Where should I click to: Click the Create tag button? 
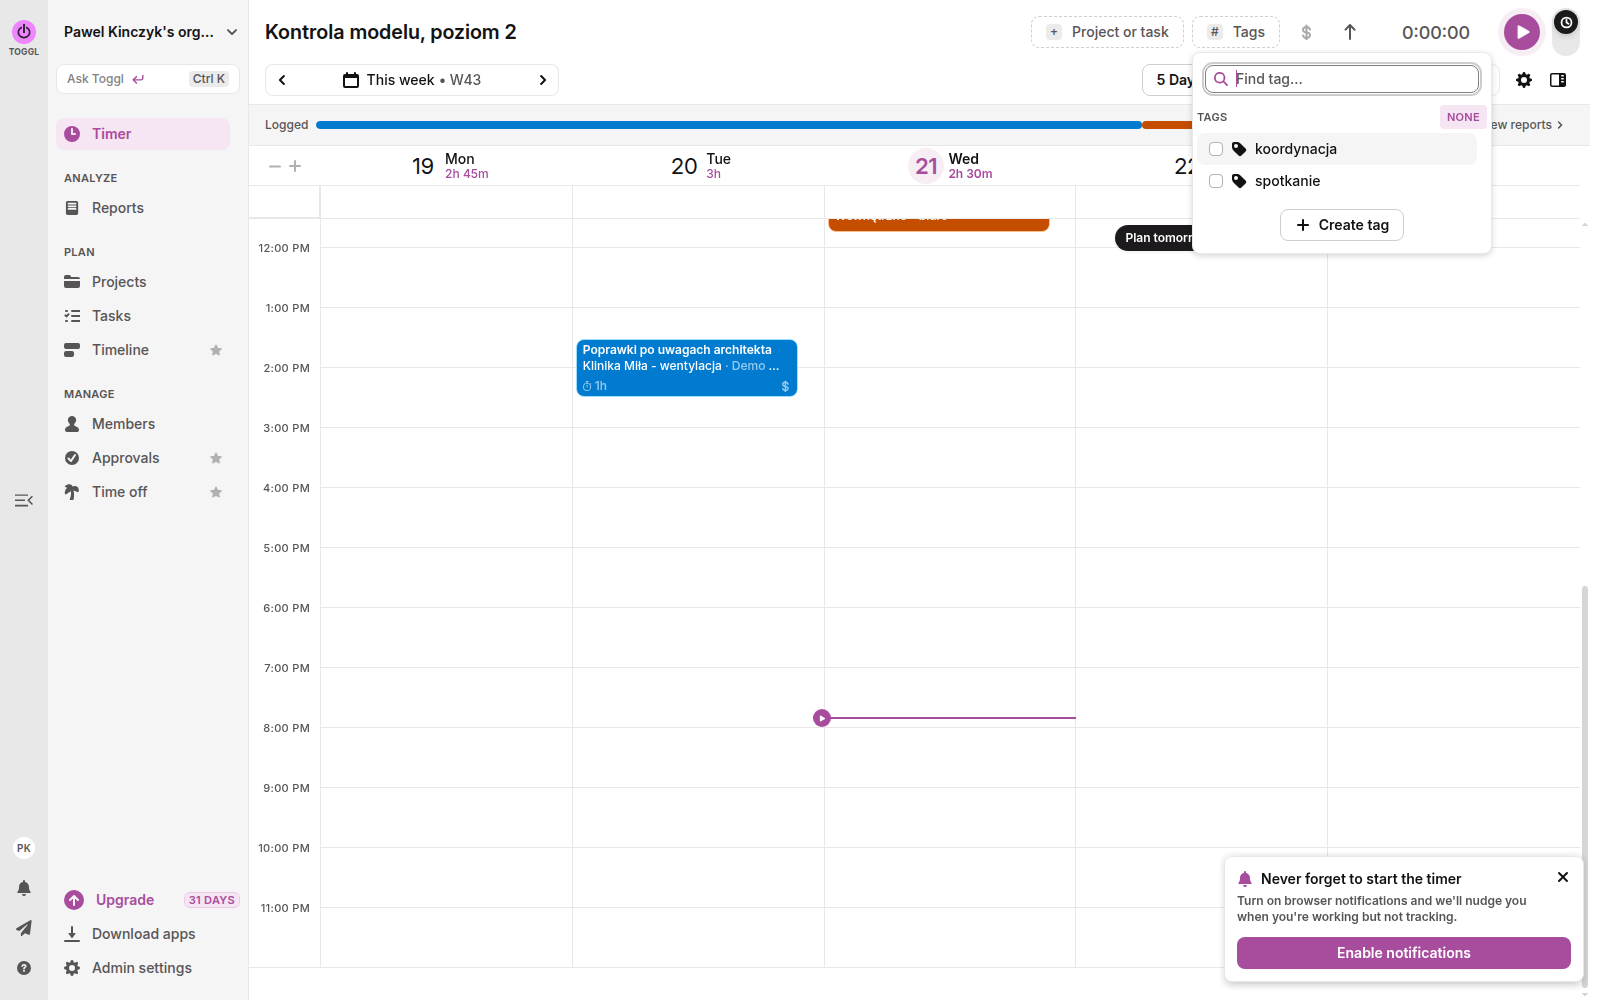(x=1342, y=225)
